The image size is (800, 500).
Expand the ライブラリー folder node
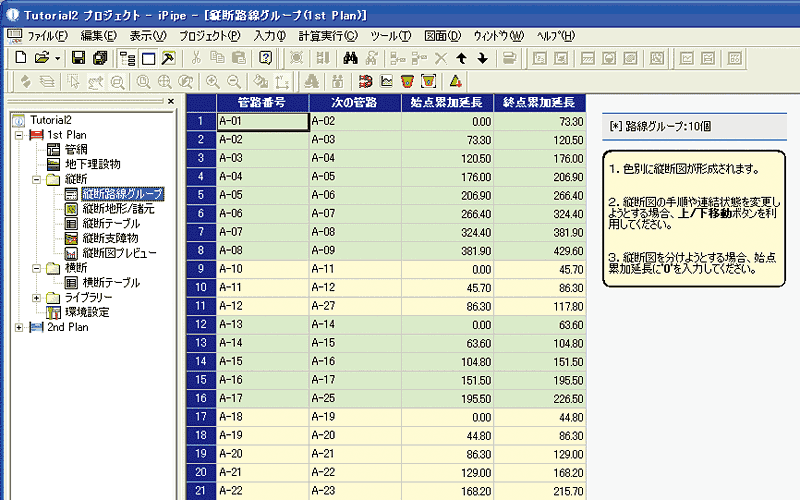pos(37,298)
